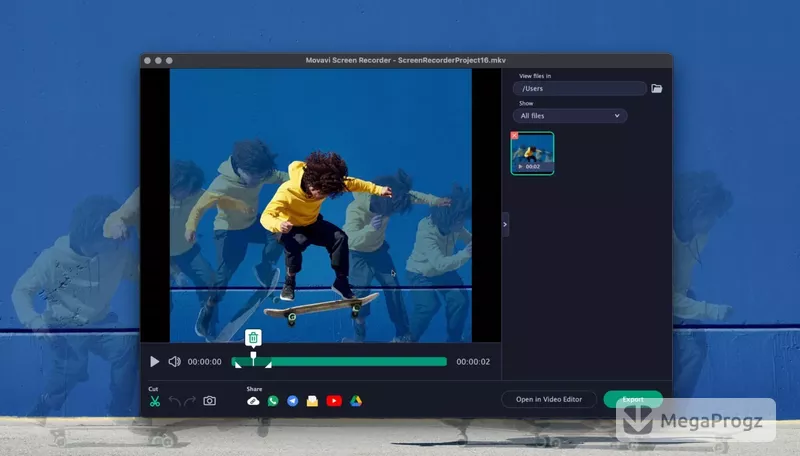Play the recorded video

point(155,362)
